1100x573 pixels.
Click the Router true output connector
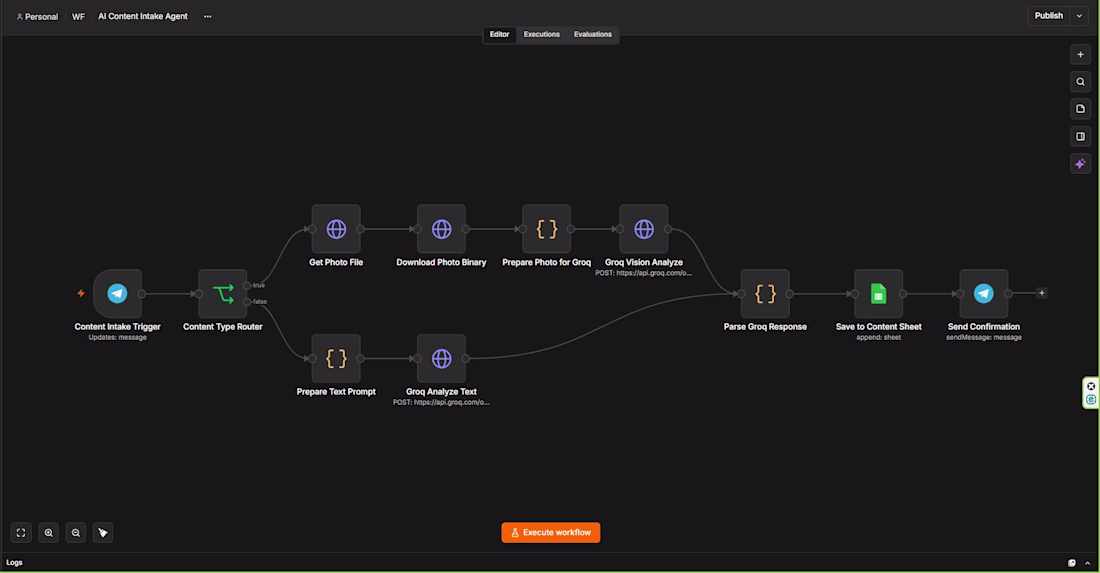pyautogui.click(x=247, y=285)
